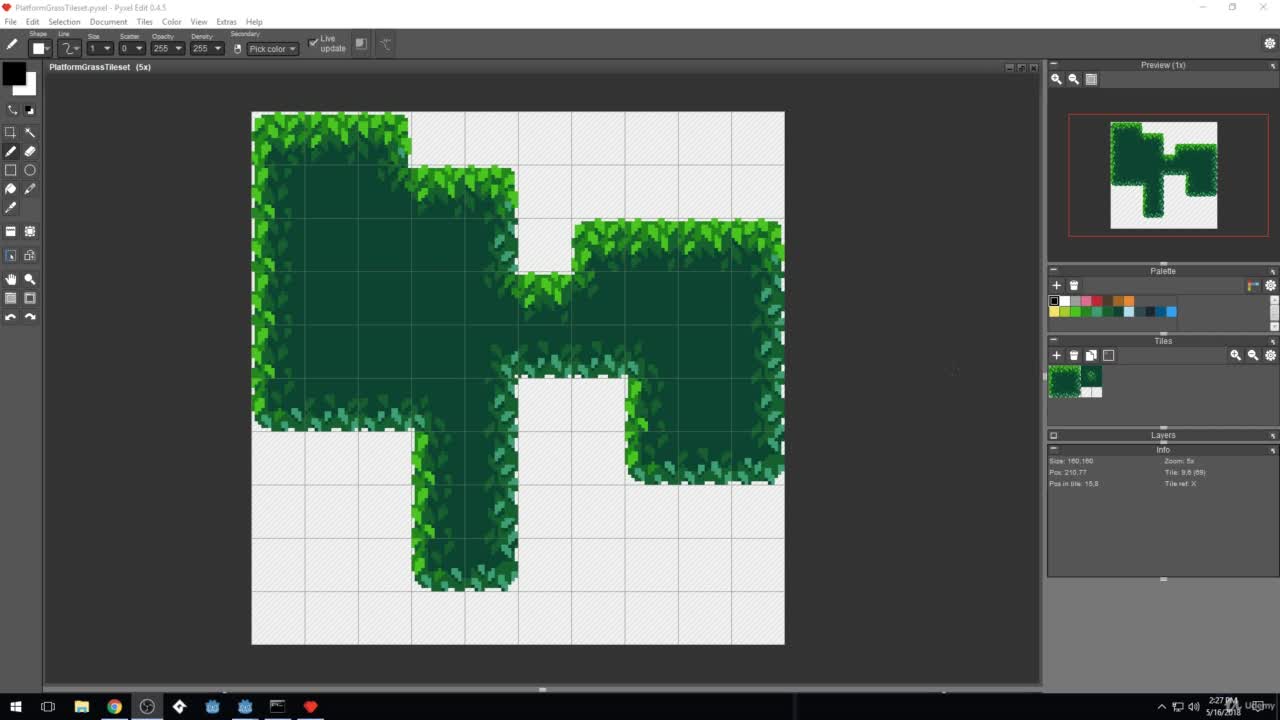Zoom out the Preview panel

[1074, 79]
